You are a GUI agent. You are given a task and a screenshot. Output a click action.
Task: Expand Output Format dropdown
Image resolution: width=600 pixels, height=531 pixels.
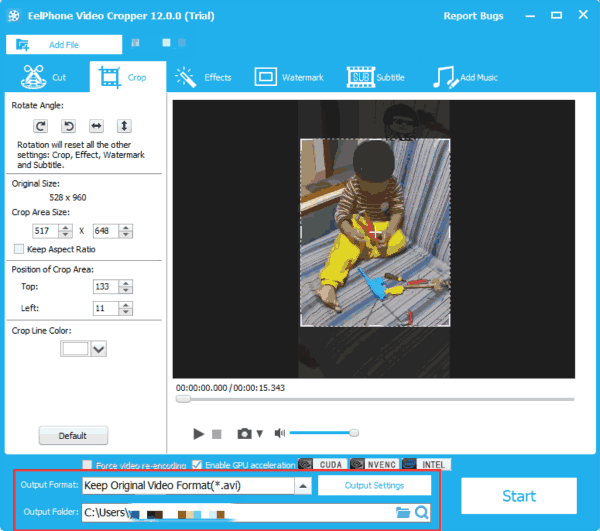[x=303, y=486]
